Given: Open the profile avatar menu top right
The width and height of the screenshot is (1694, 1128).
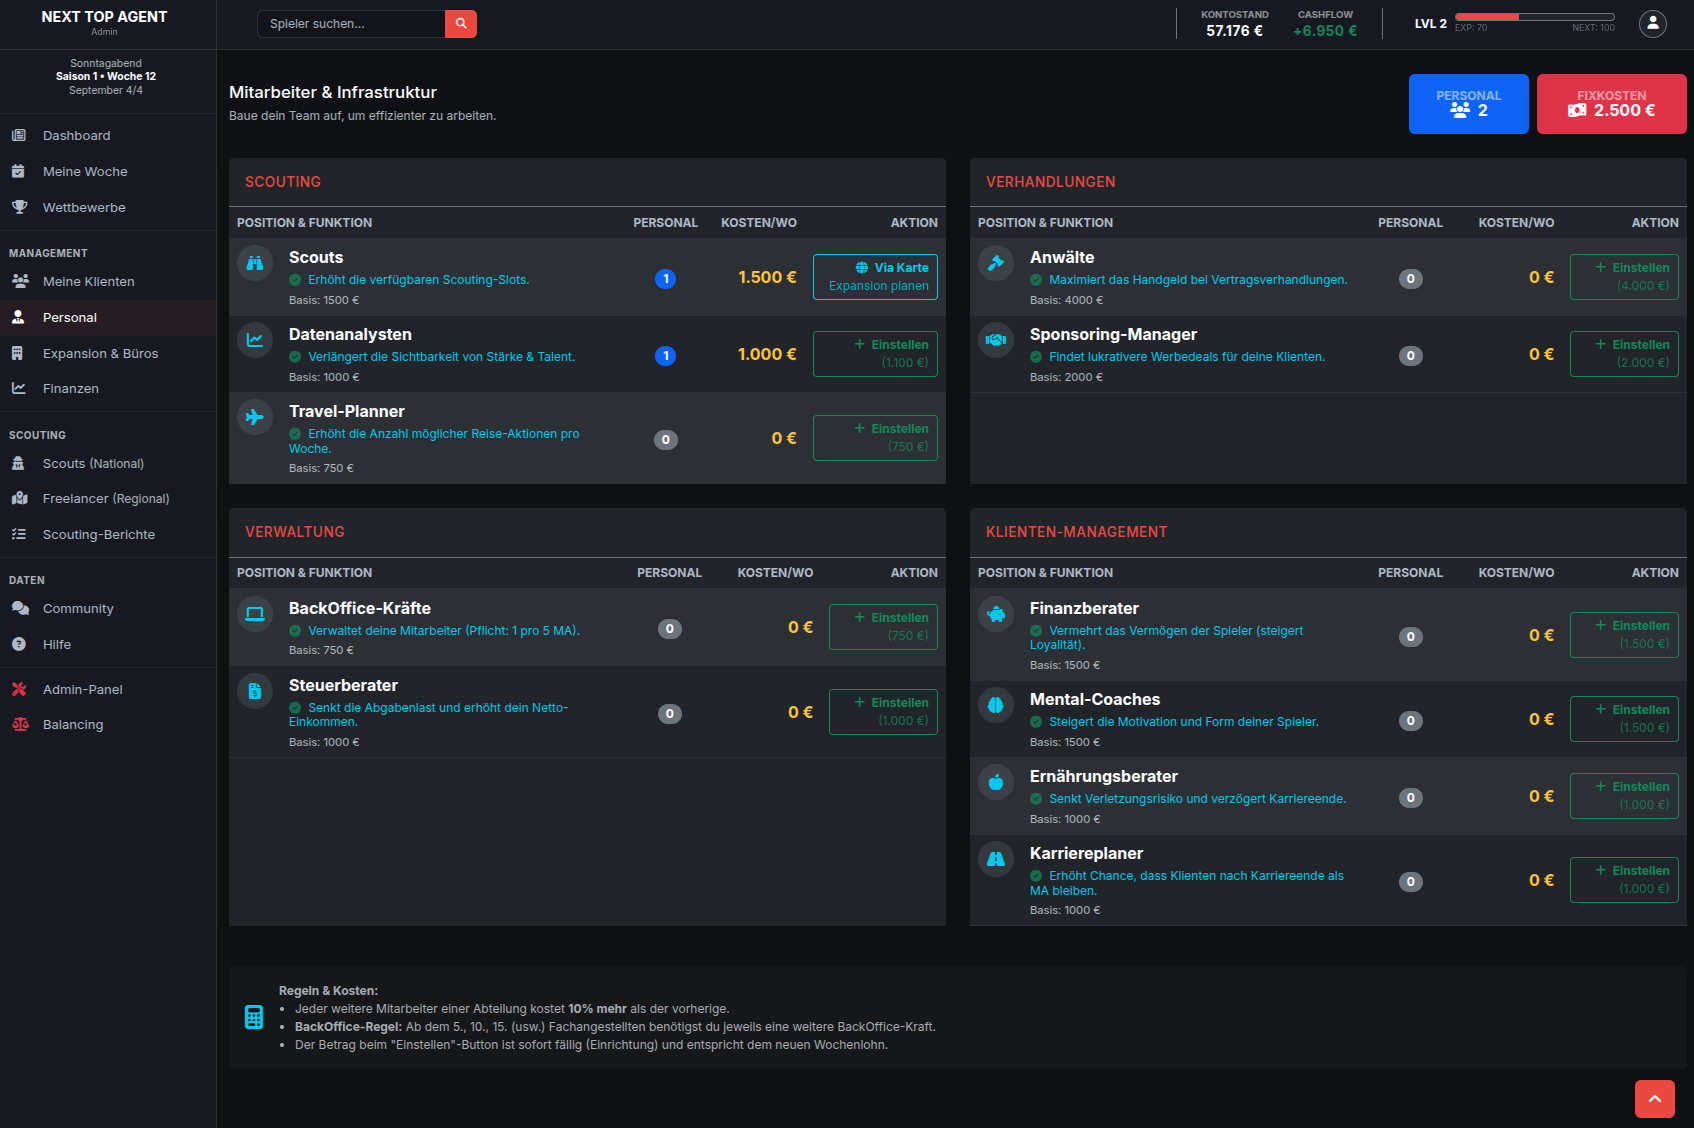Looking at the screenshot, I should [x=1651, y=23].
